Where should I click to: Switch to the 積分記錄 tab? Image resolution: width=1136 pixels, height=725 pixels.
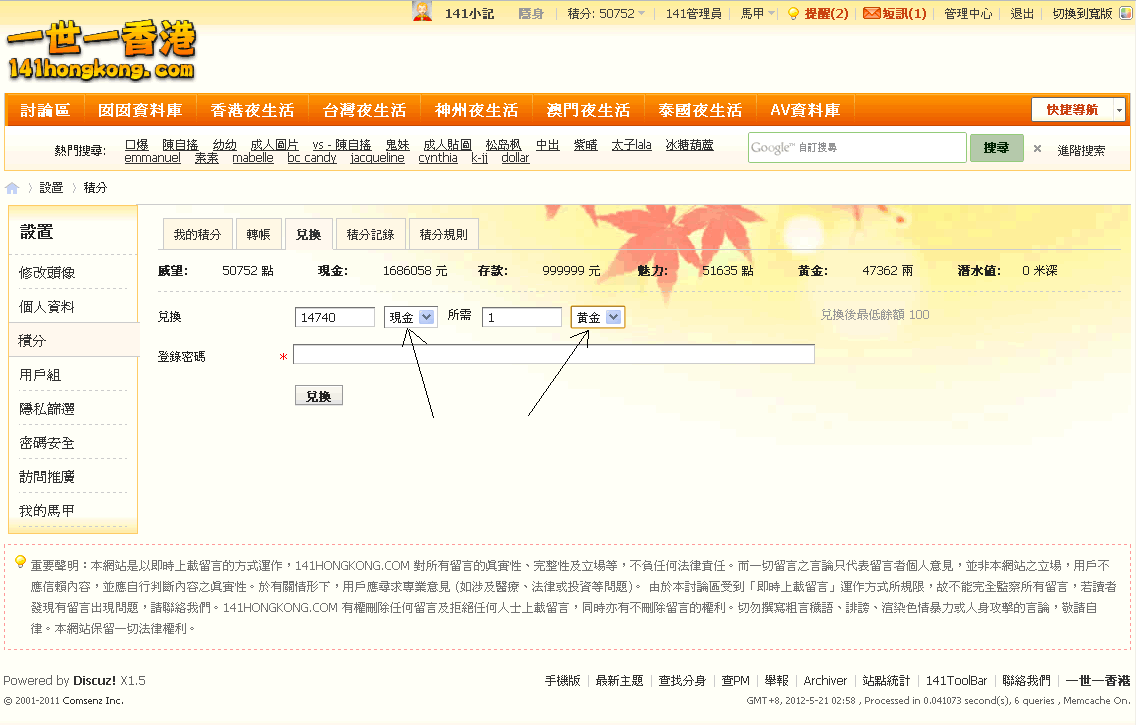[x=370, y=234]
